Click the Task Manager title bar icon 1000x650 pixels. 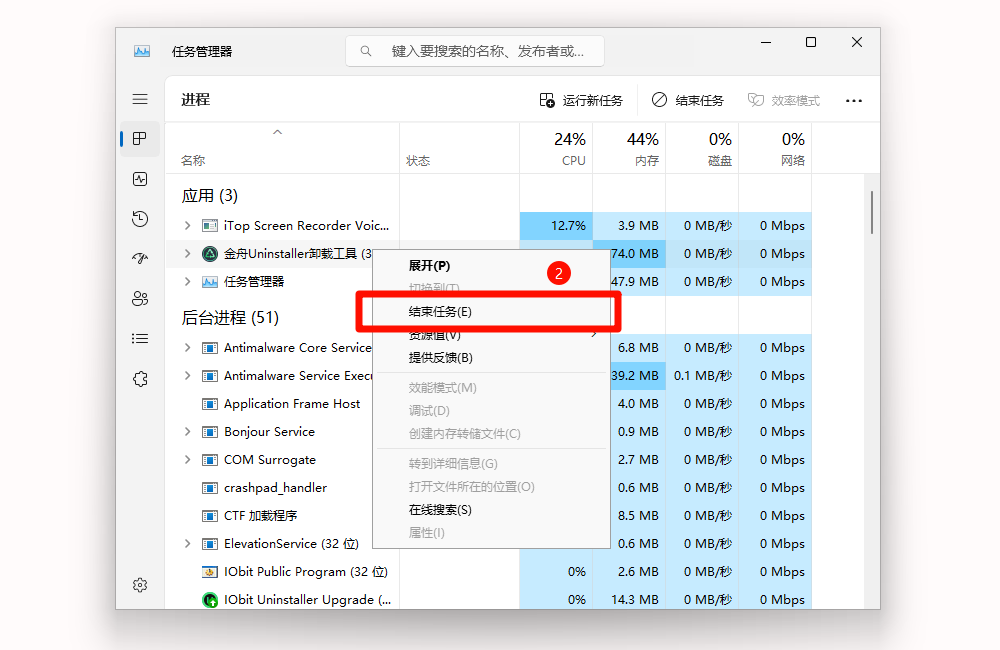(x=142, y=51)
